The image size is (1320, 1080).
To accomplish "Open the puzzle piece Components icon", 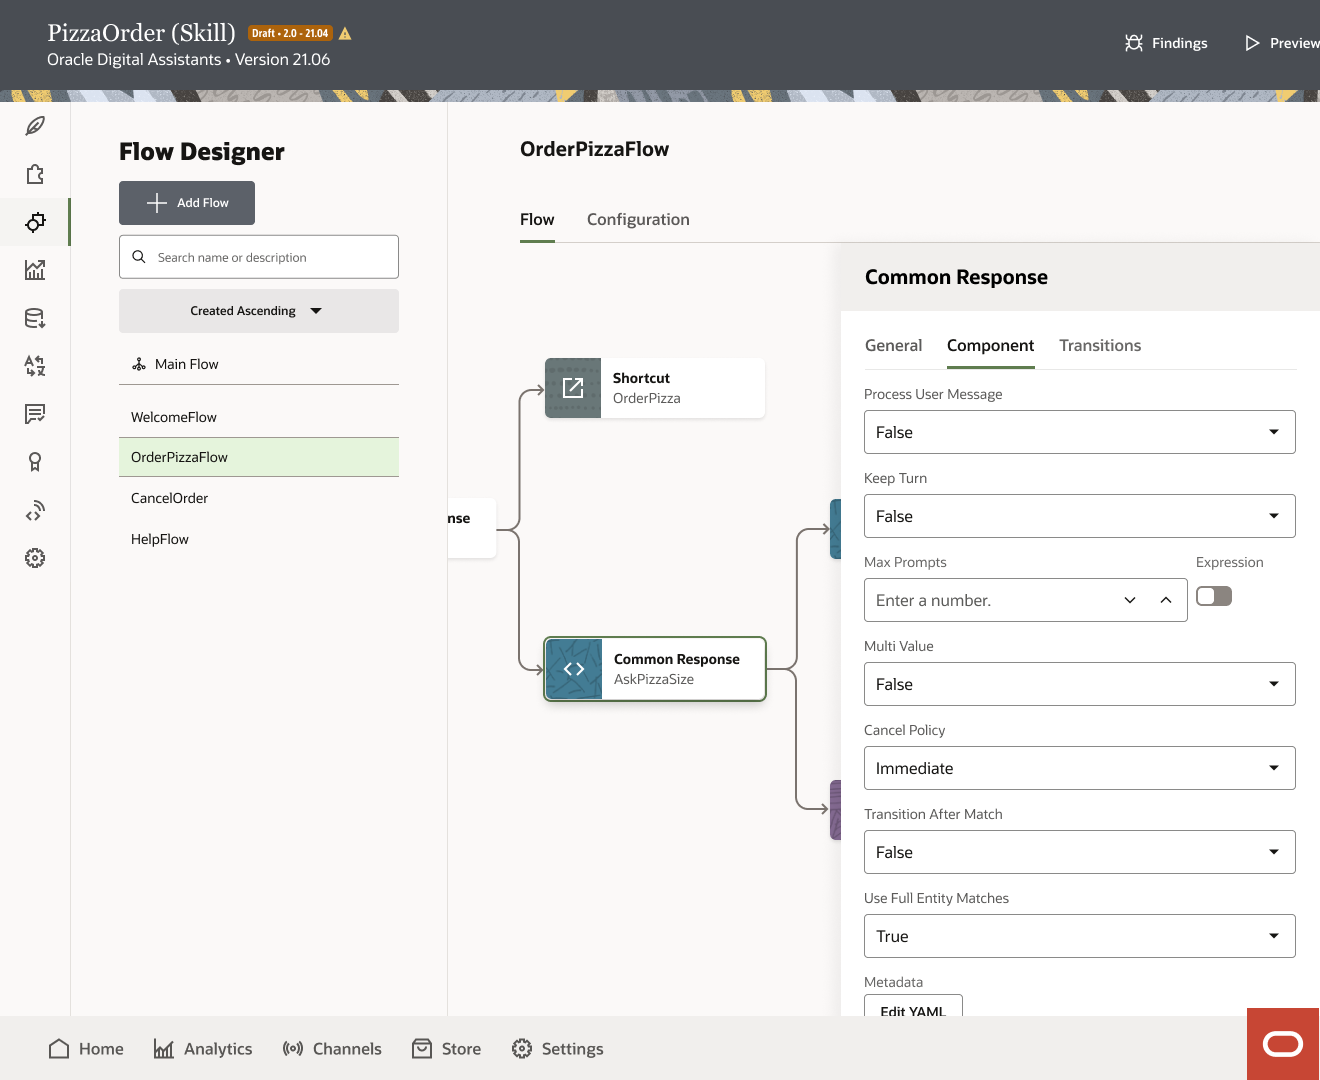I will [x=35, y=174].
